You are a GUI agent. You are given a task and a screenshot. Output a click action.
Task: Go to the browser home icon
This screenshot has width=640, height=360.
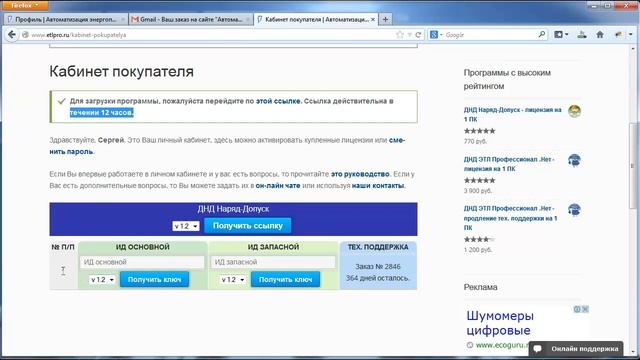click(600, 35)
